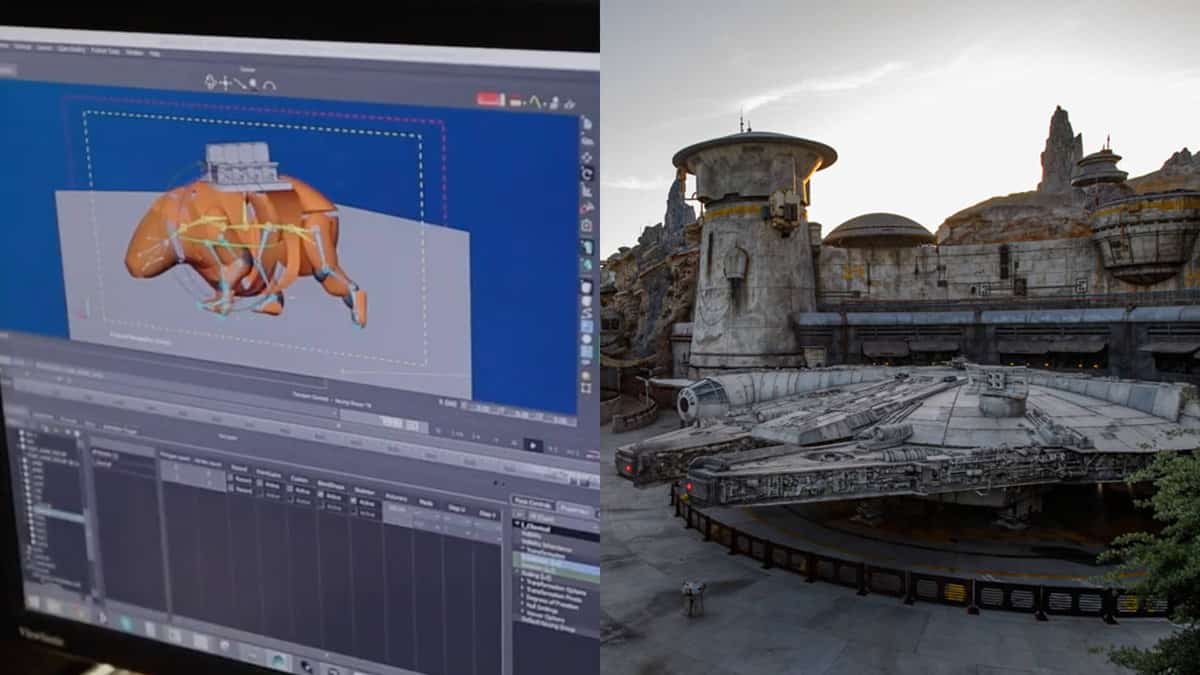Toggle the upper Active checkbox in the fourth column
Image resolution: width=1200 pixels, height=675 pixels.
coord(320,494)
